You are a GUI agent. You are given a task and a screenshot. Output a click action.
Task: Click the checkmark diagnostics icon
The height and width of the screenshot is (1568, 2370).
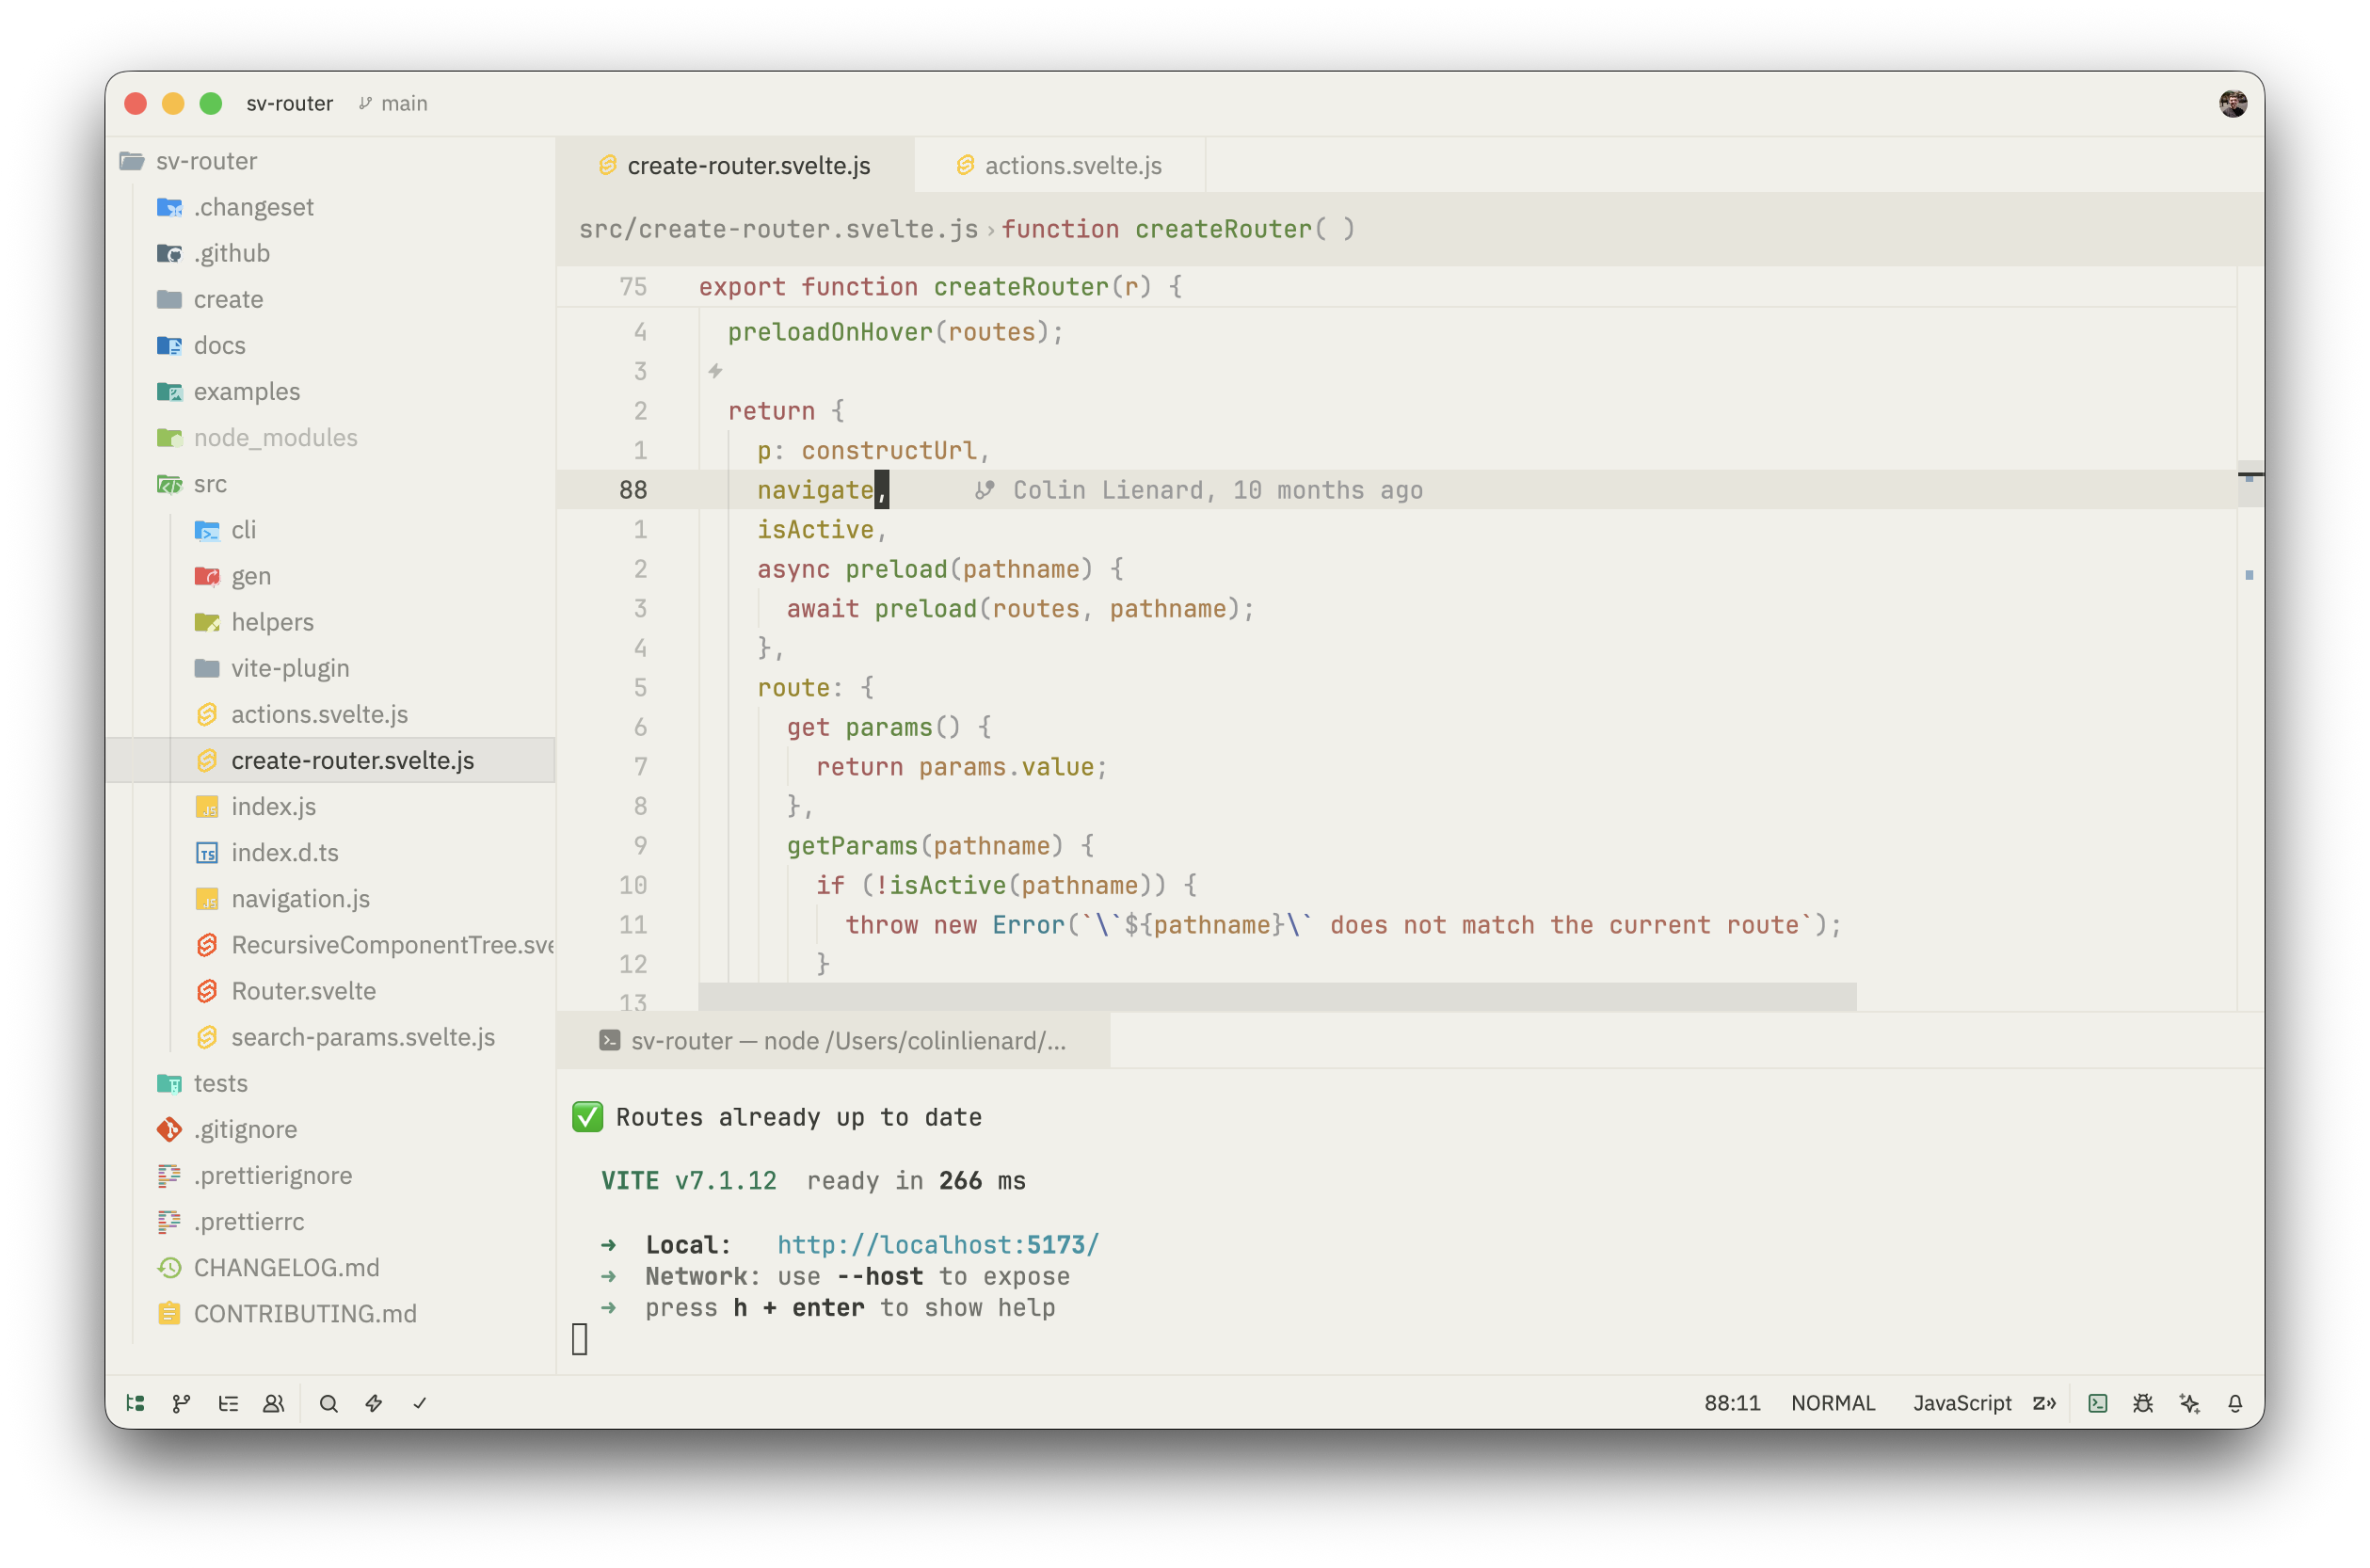point(420,1403)
